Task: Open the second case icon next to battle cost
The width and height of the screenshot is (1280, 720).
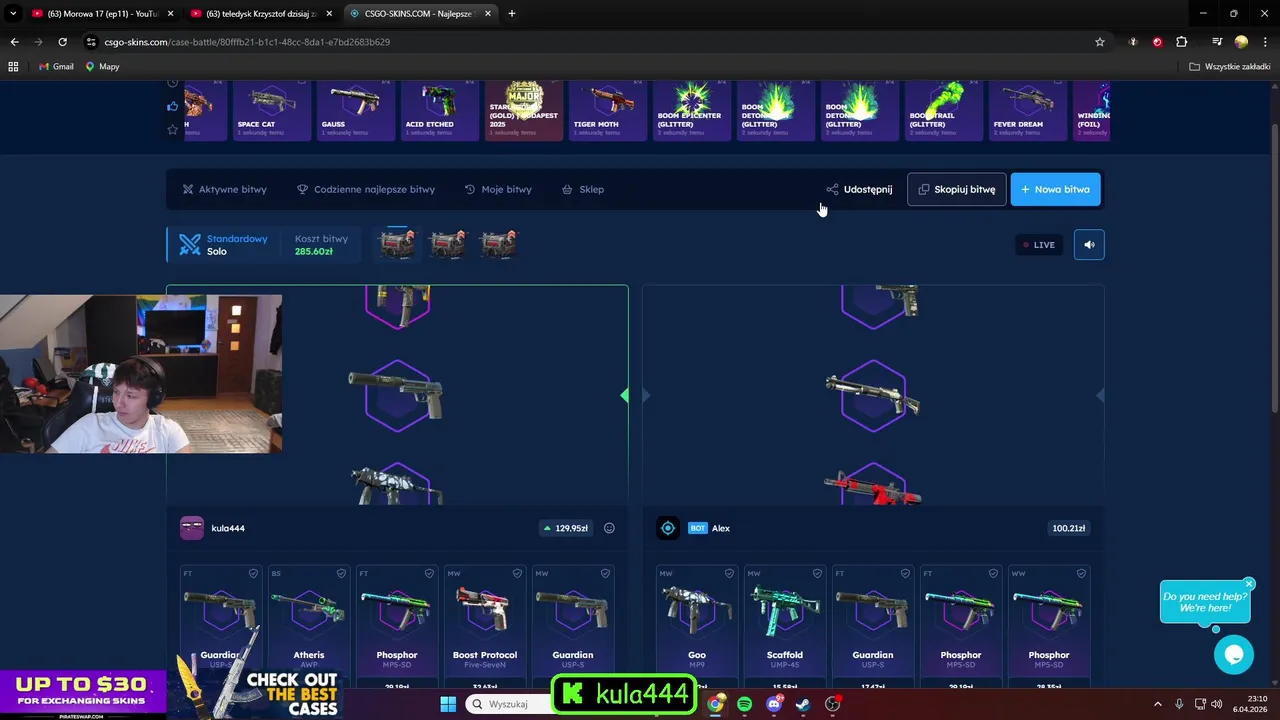Action: click(x=447, y=244)
